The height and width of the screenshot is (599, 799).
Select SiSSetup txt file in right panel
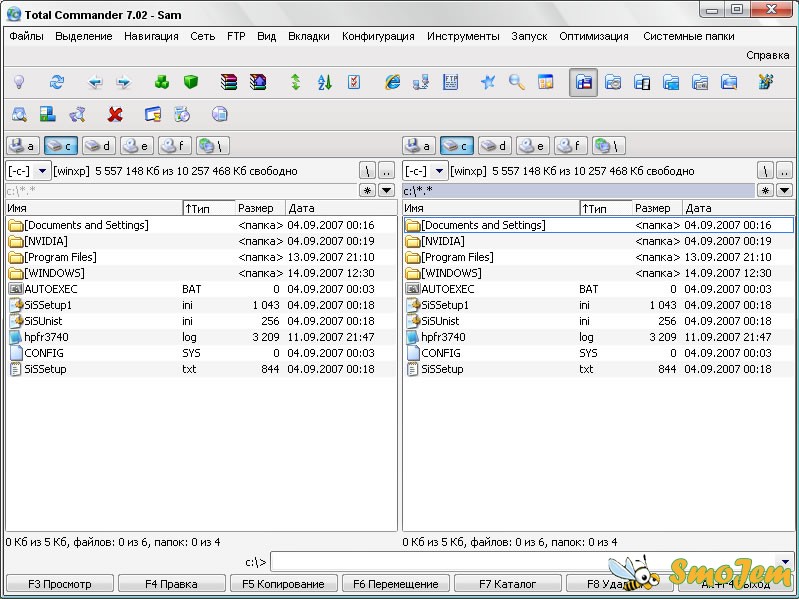pos(598,369)
